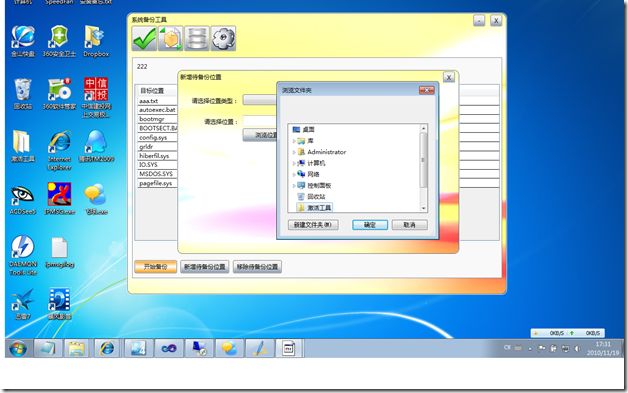
Task: Click the 请选择位置 text field
Action: coord(260,121)
